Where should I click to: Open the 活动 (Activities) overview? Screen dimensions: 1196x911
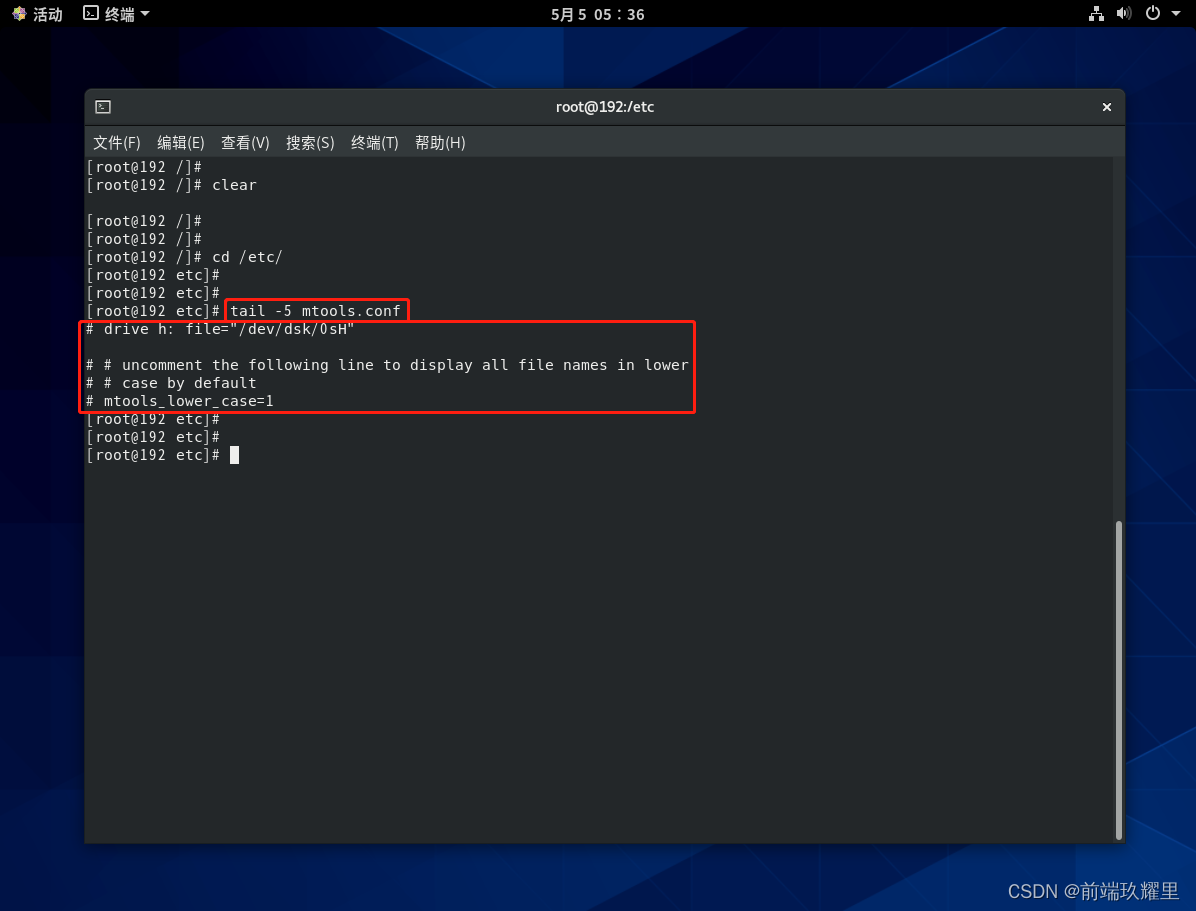[37, 14]
